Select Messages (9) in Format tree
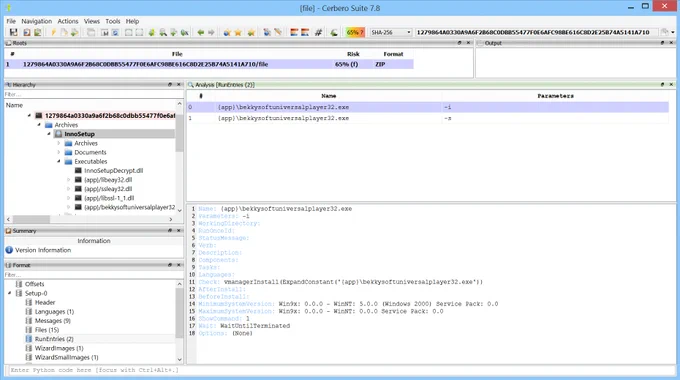The image size is (680, 380). [52, 321]
